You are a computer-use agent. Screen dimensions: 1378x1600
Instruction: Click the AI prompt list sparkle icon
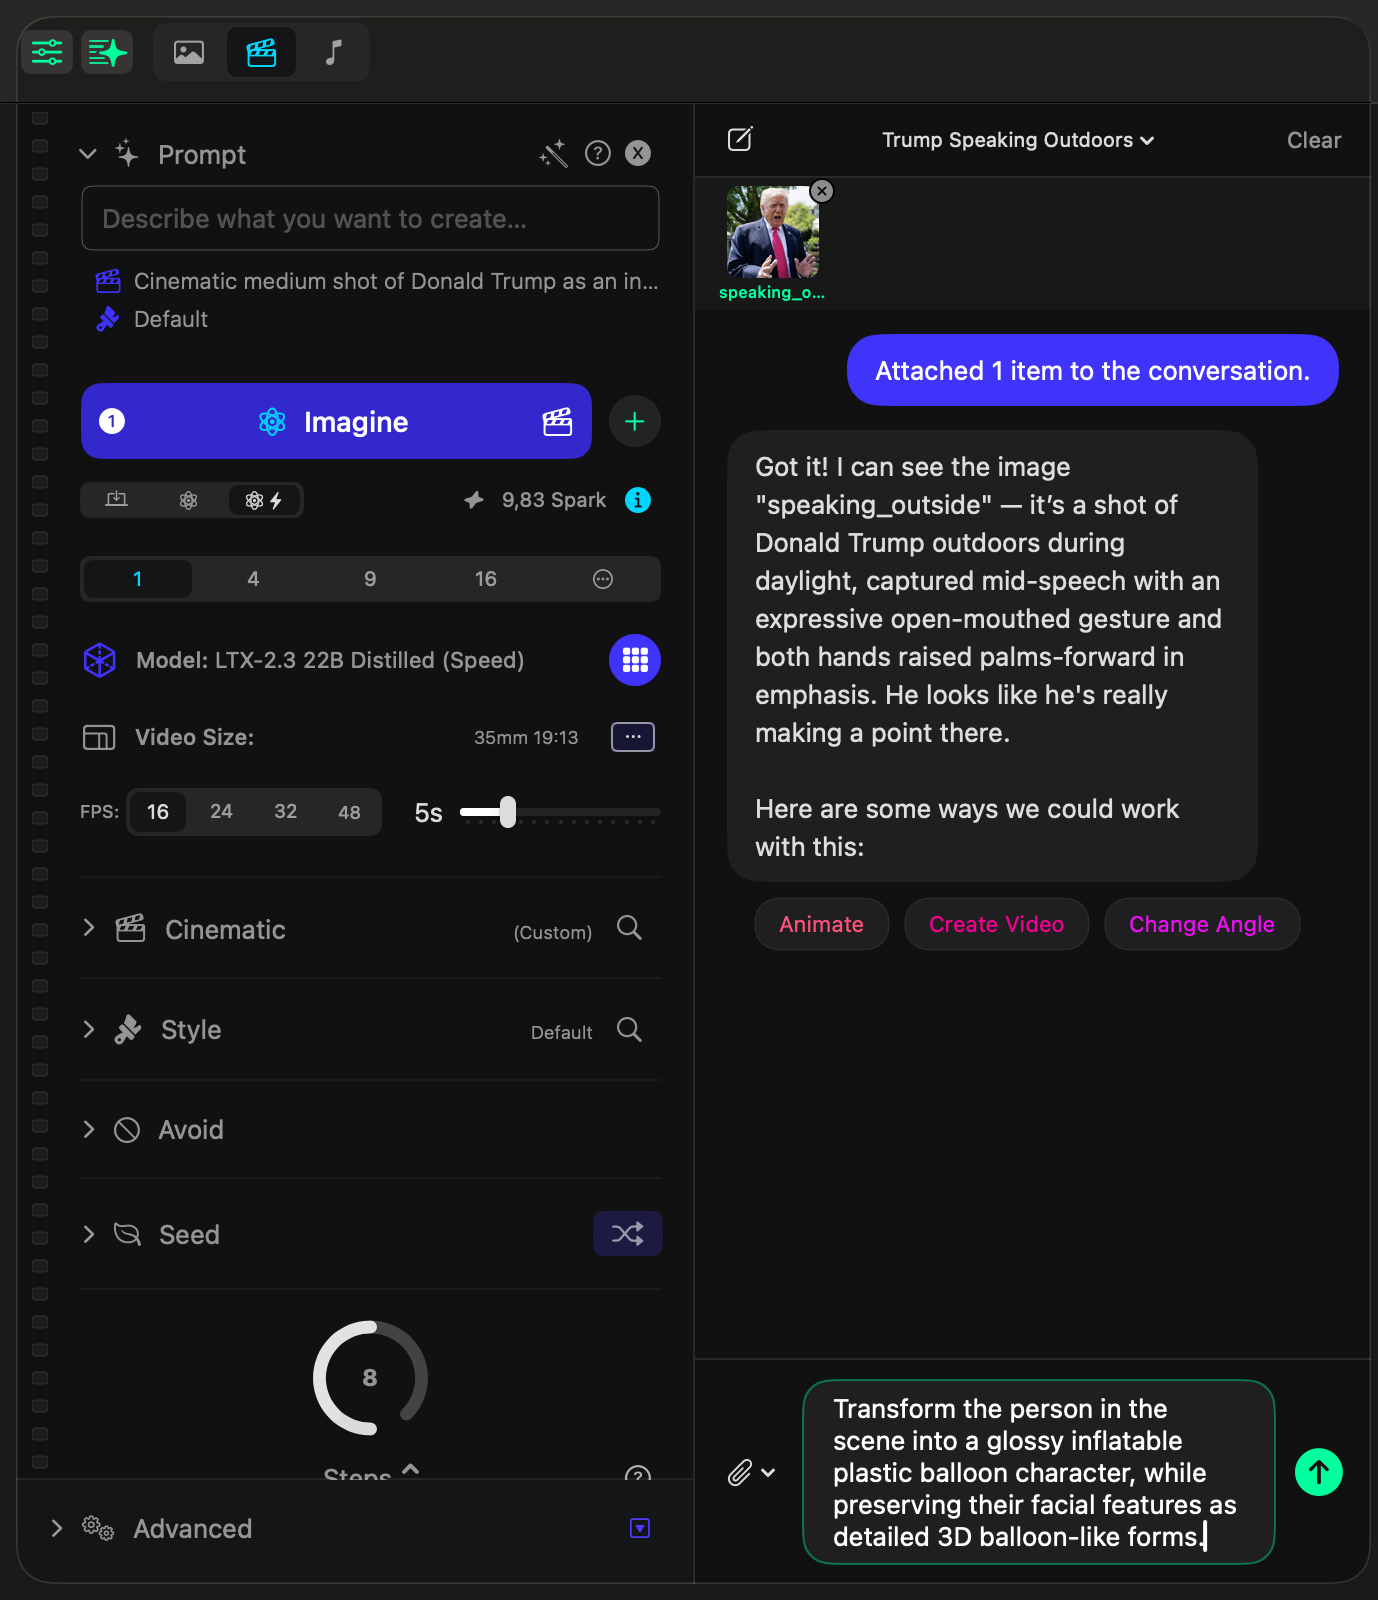click(x=107, y=52)
